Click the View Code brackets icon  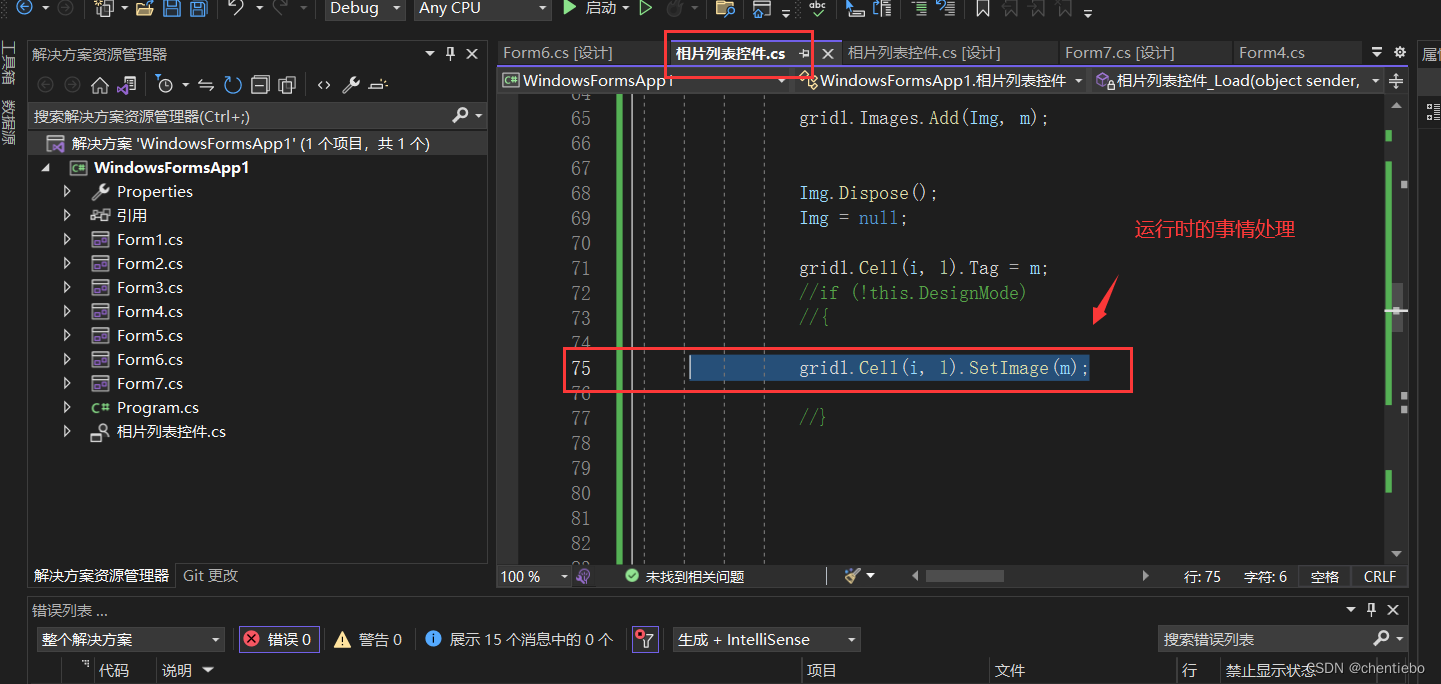324,85
